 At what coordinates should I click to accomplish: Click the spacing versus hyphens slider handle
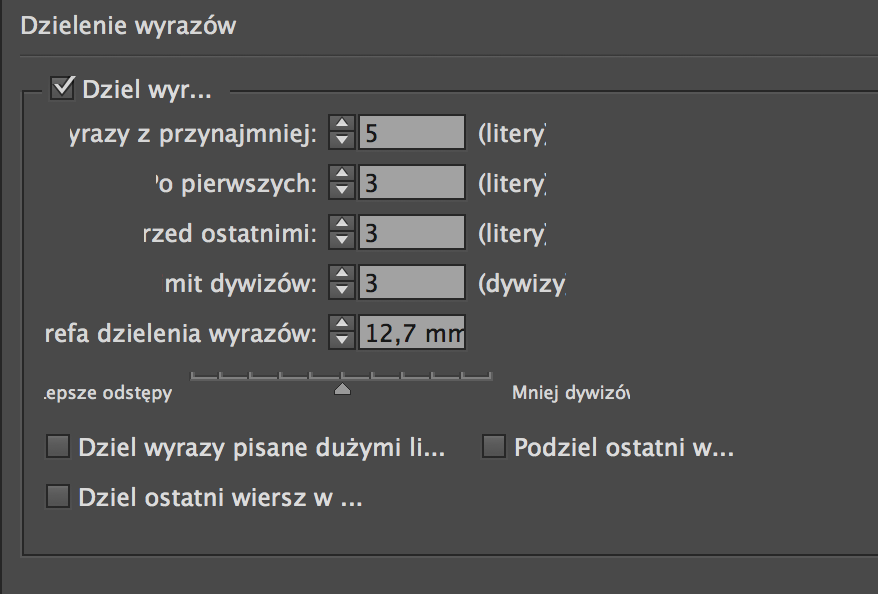click(342, 390)
